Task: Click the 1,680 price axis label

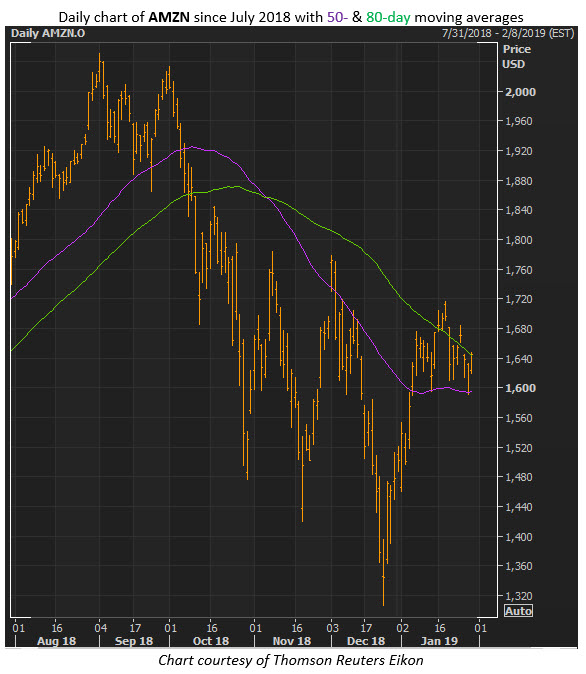Action: click(519, 329)
